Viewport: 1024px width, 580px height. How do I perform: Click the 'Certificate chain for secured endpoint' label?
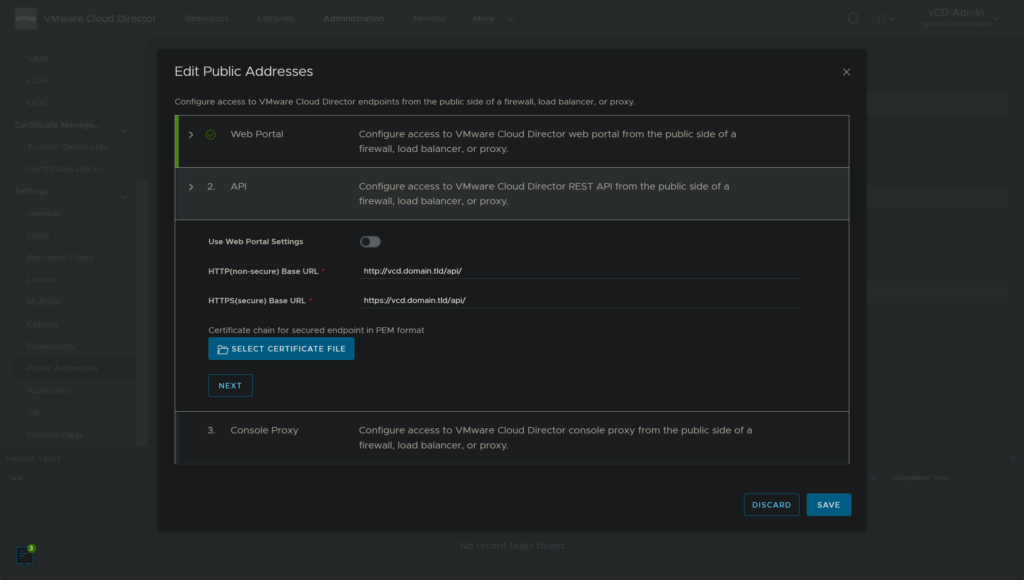[x=316, y=330]
